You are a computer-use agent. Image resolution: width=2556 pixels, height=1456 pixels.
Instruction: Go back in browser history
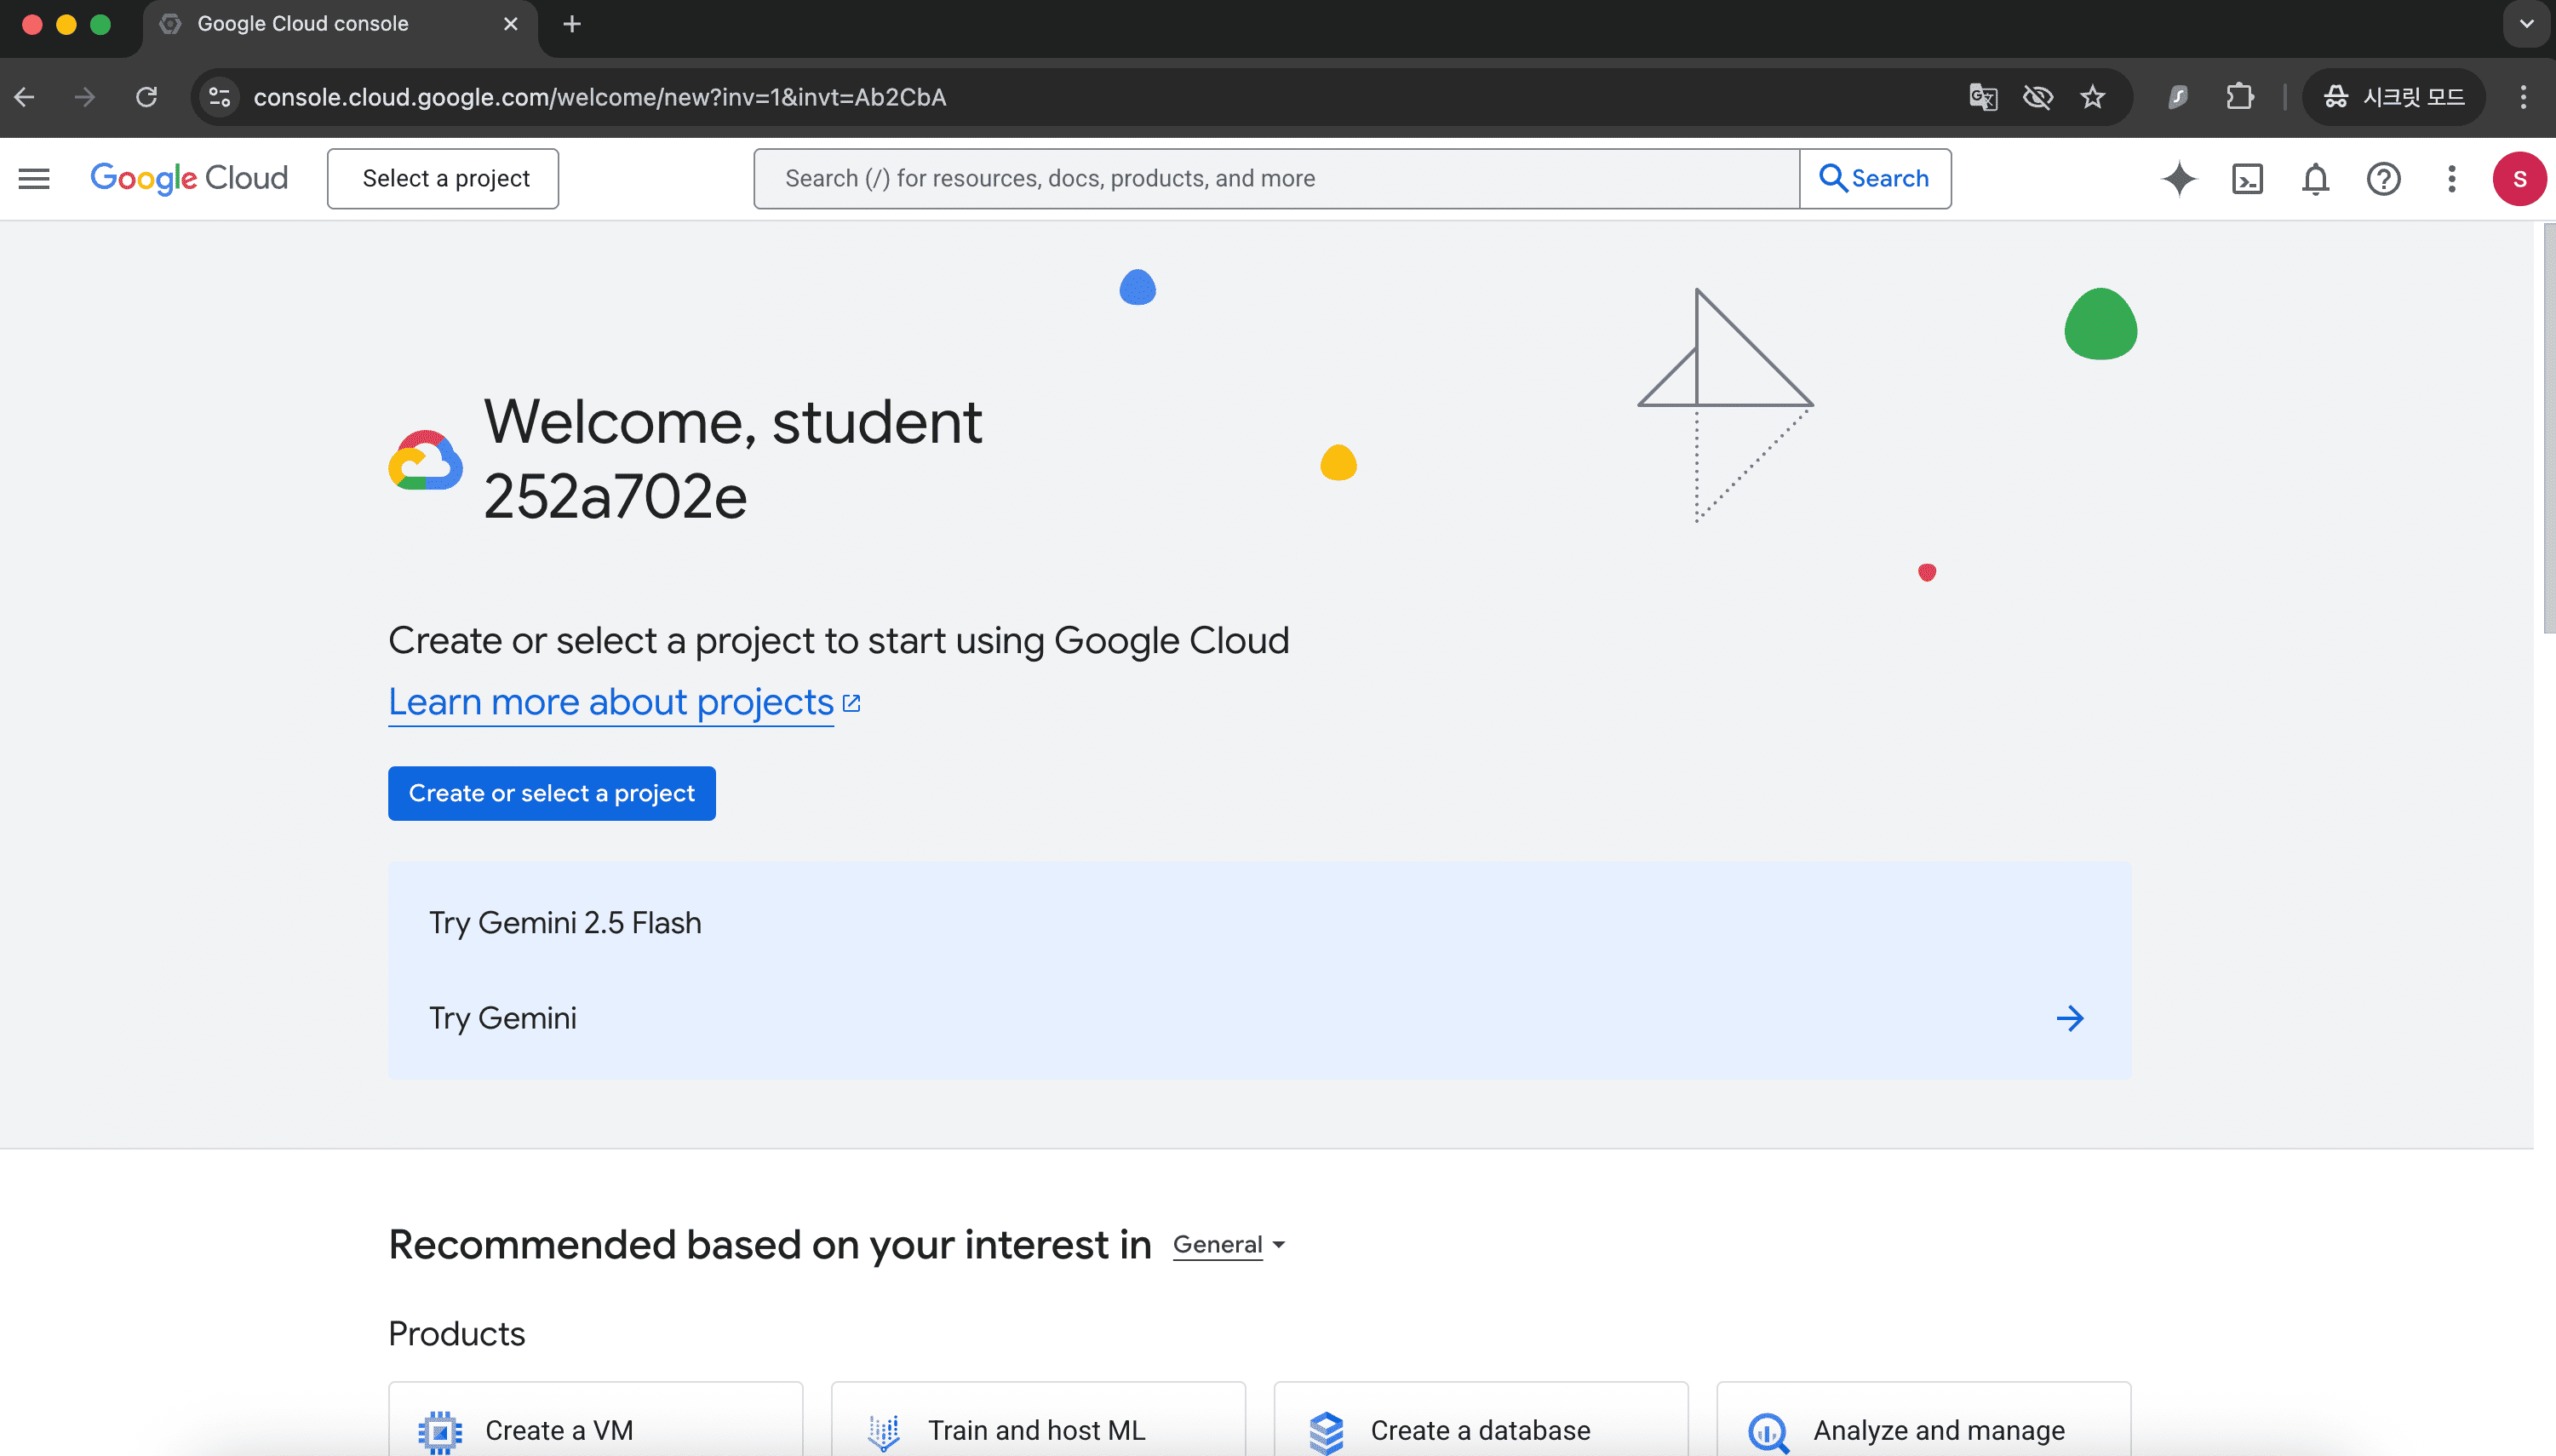[x=25, y=97]
